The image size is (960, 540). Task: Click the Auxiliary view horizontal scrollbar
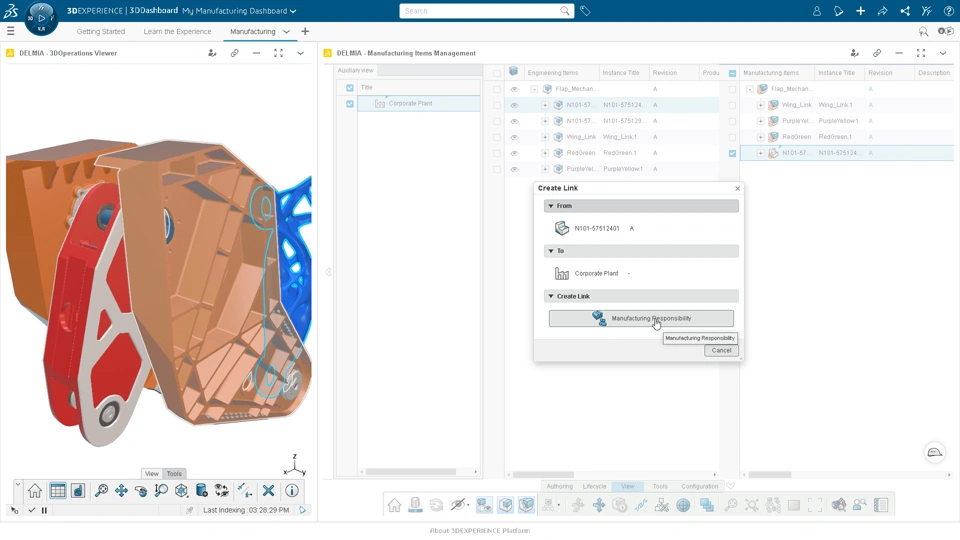click(x=411, y=472)
